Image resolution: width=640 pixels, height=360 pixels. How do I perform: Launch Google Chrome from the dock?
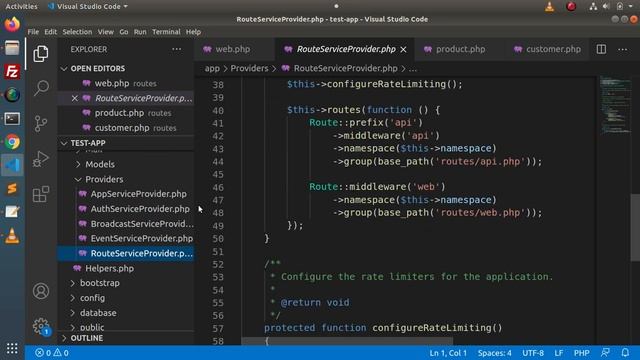pos(12,142)
